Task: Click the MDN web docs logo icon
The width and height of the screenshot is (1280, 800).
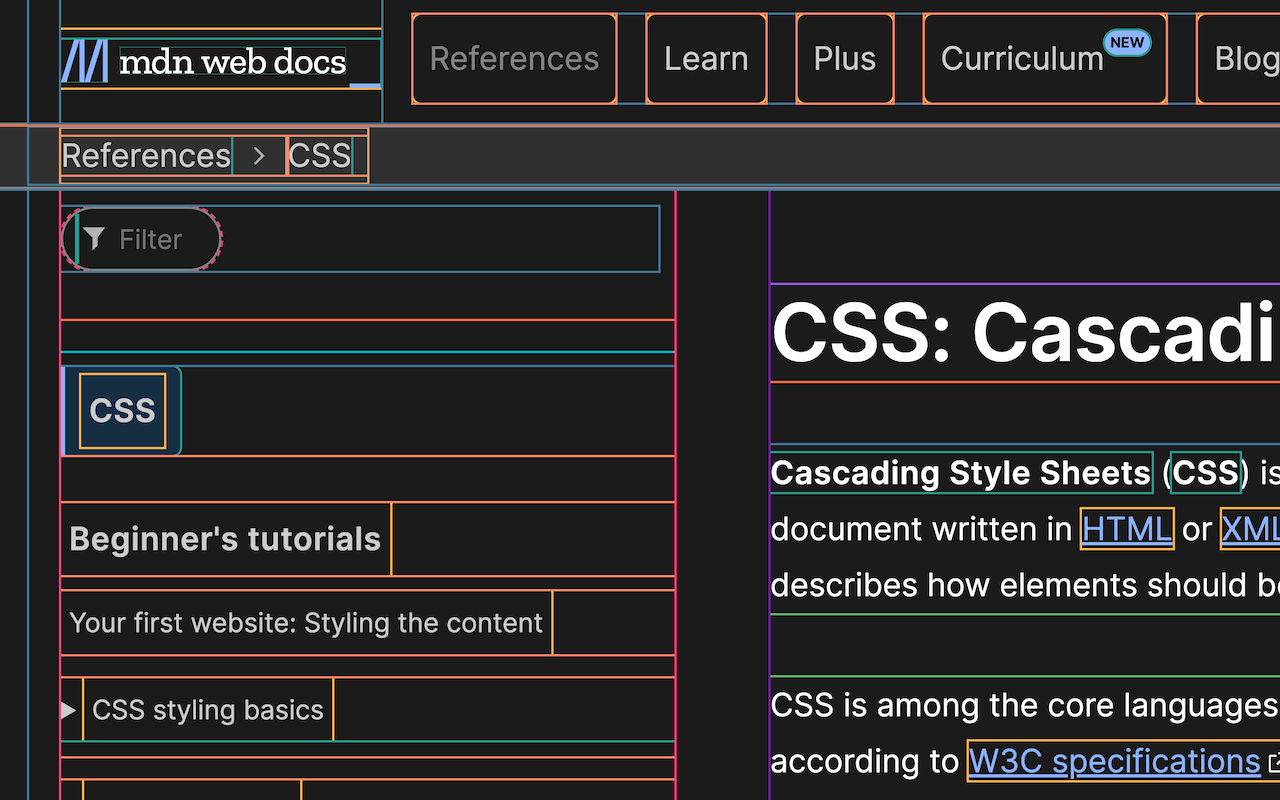Action: click(x=86, y=62)
